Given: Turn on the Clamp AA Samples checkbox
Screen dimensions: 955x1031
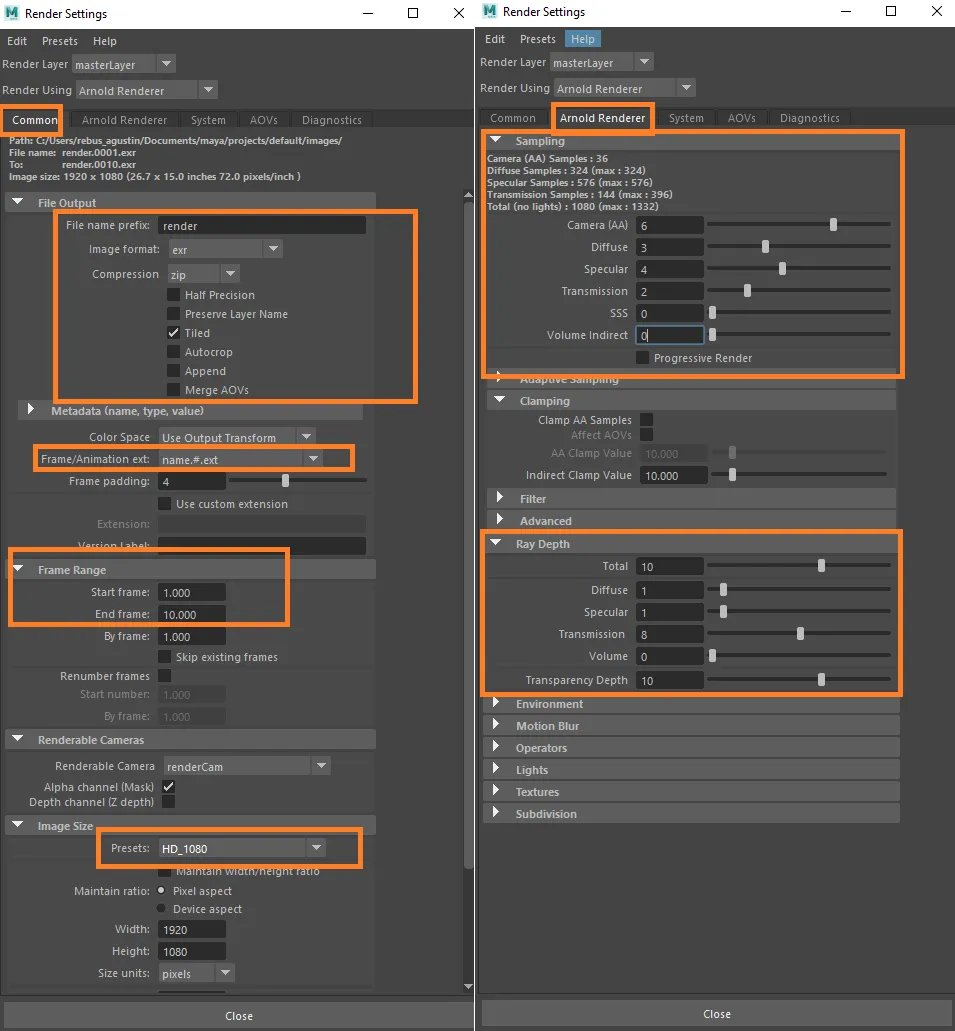Looking at the screenshot, I should (647, 420).
